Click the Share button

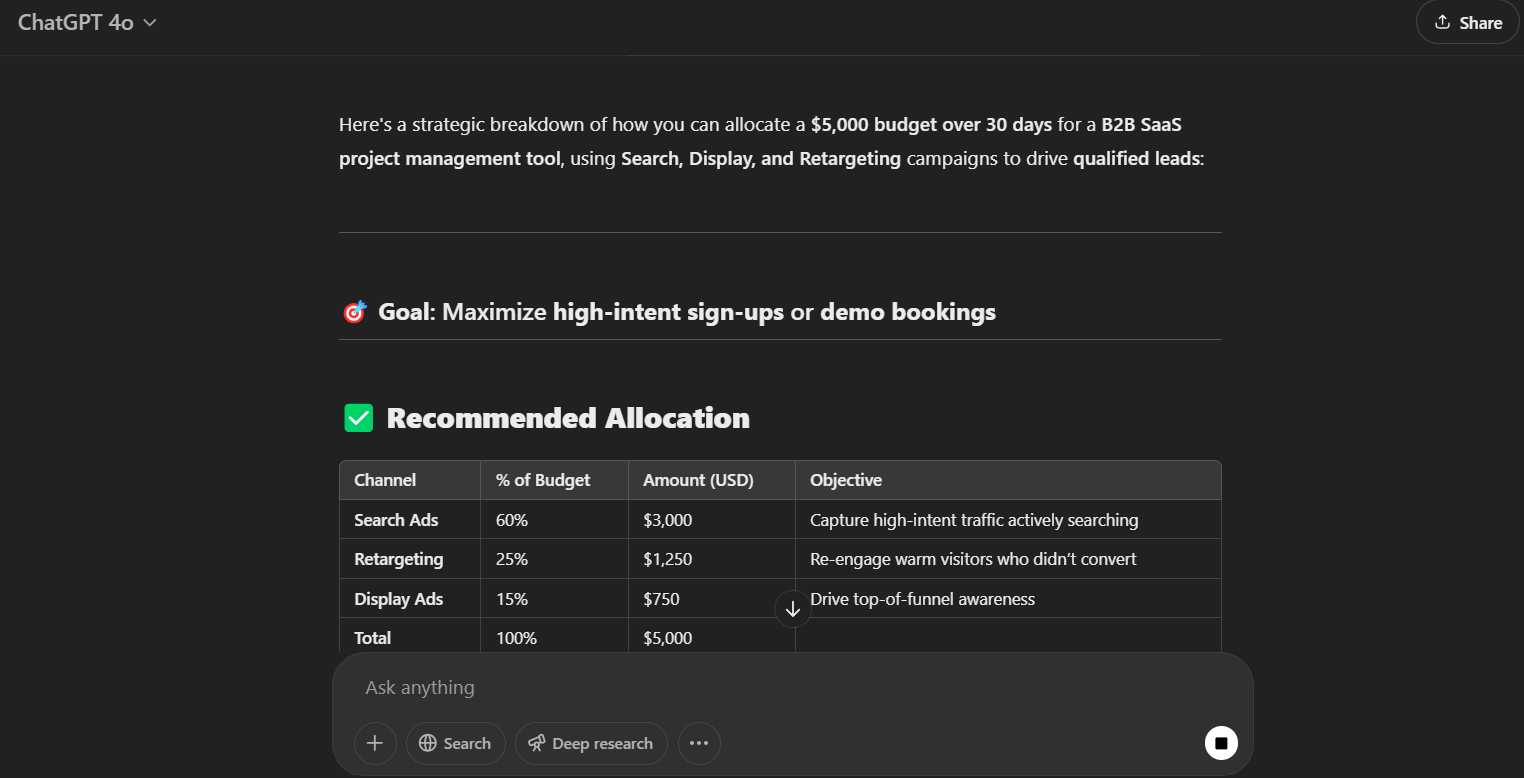(x=1469, y=22)
